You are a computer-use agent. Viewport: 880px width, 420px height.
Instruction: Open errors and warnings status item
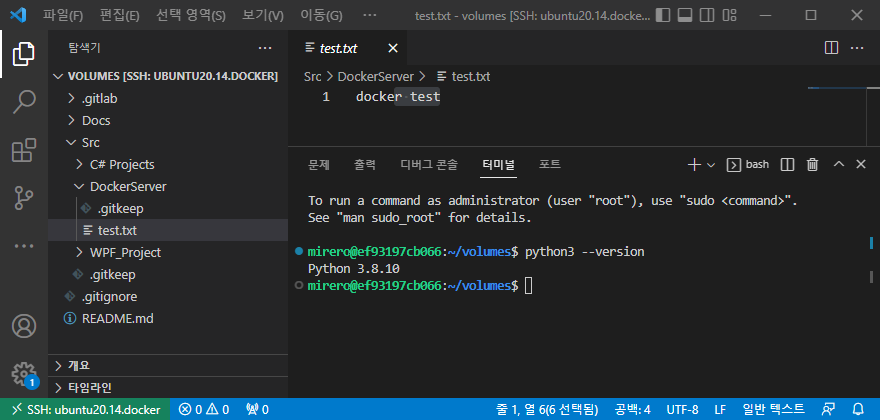pyautogui.click(x=204, y=409)
